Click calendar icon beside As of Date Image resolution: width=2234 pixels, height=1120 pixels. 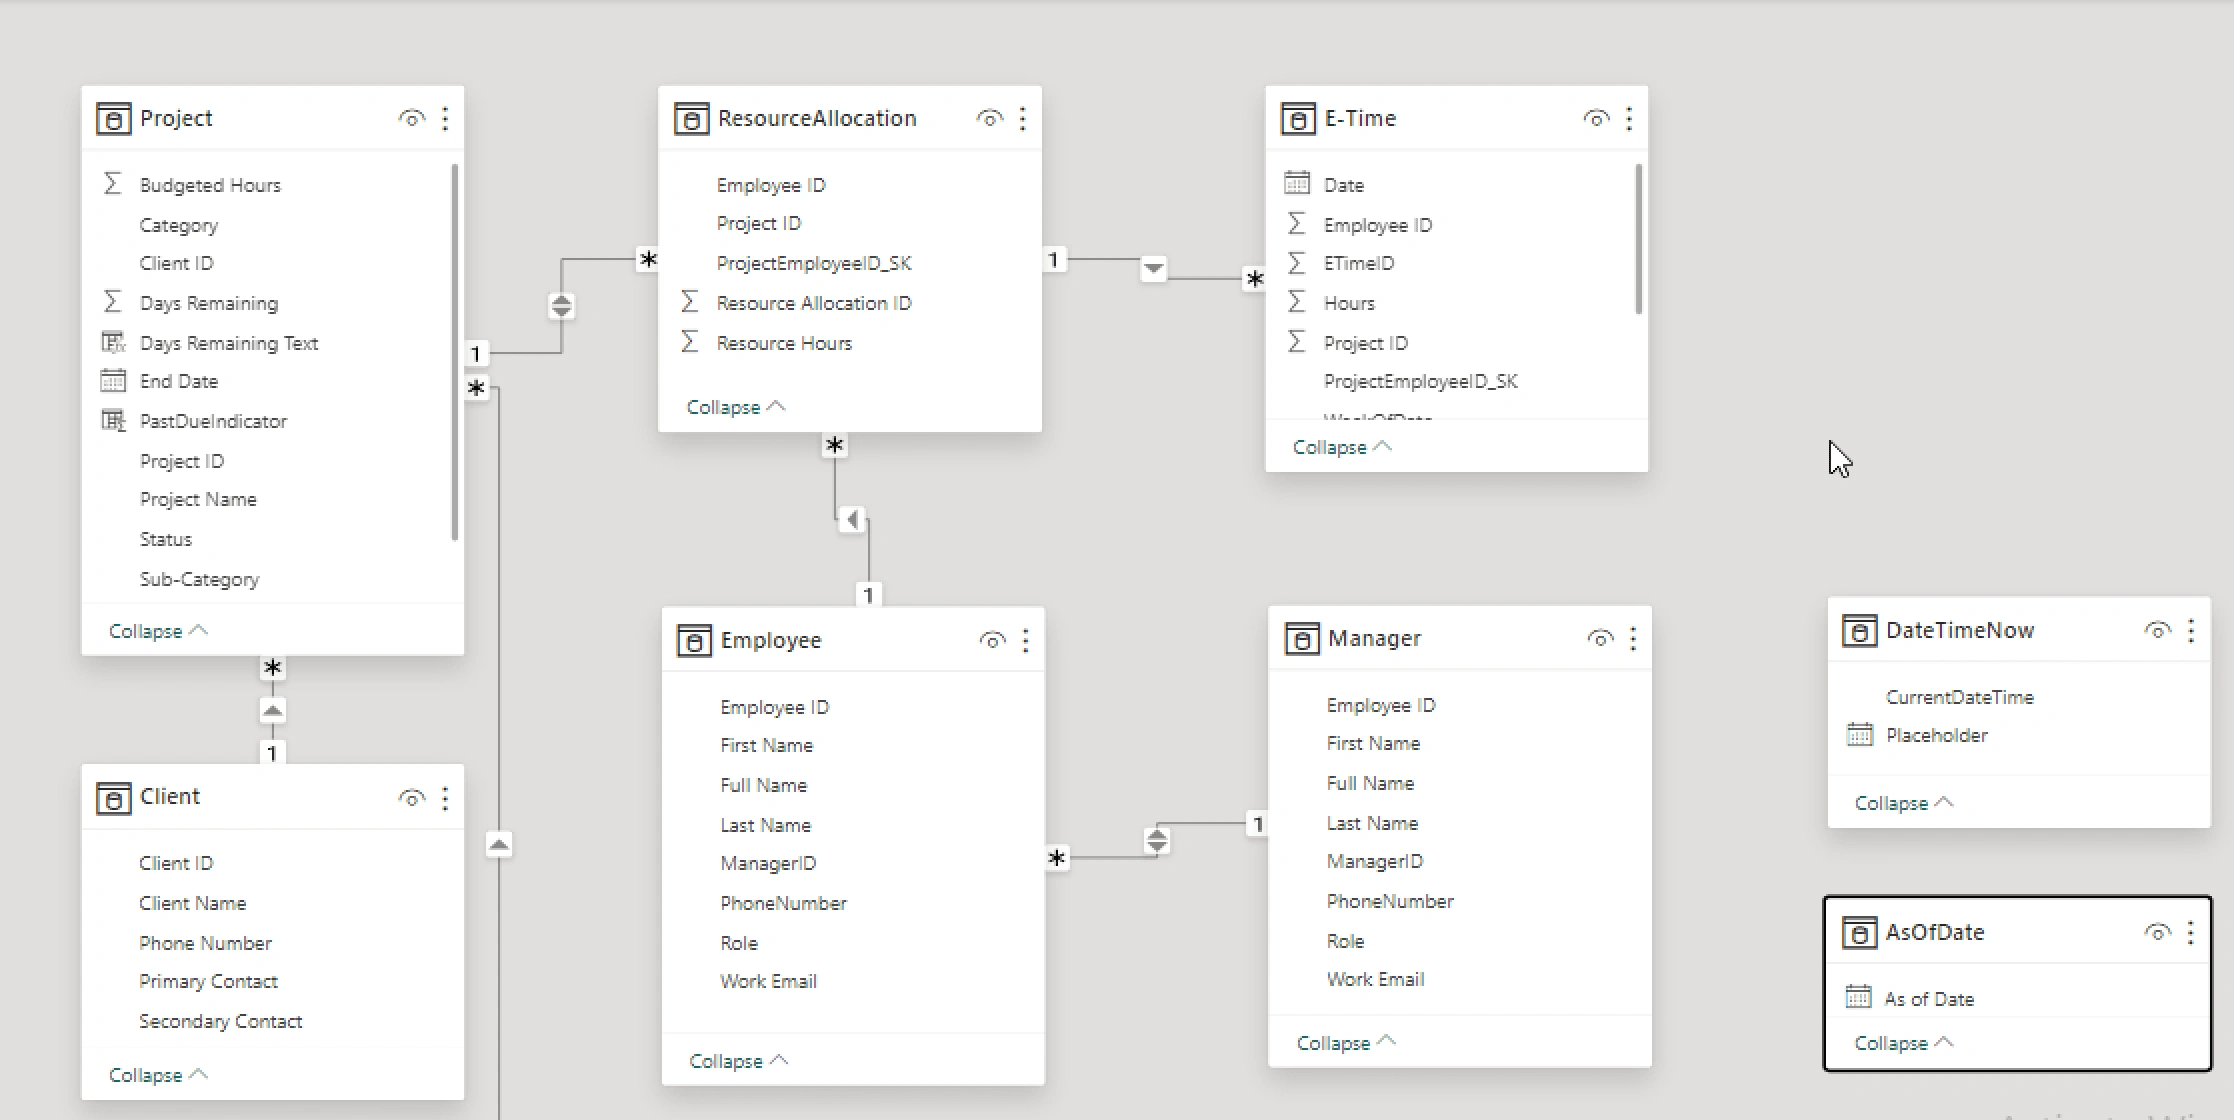(x=1858, y=997)
